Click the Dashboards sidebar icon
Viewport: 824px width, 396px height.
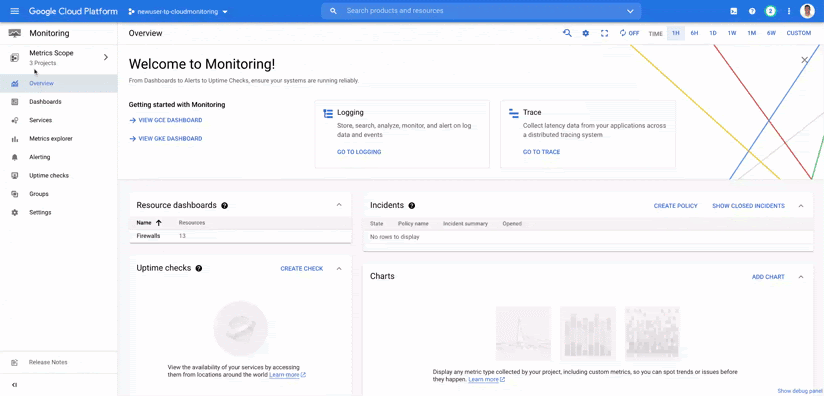click(15, 102)
